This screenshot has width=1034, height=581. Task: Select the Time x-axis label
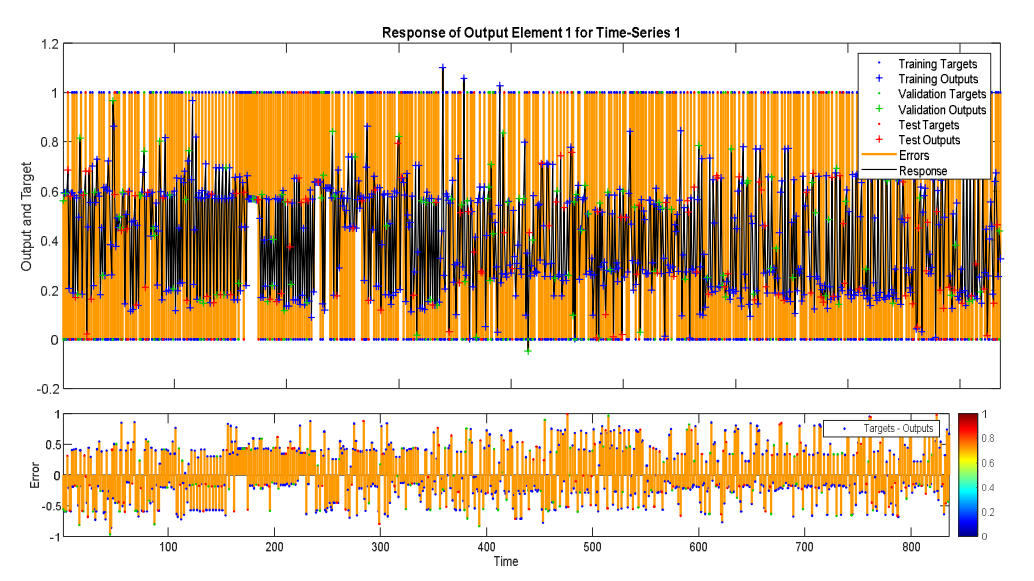[x=504, y=563]
